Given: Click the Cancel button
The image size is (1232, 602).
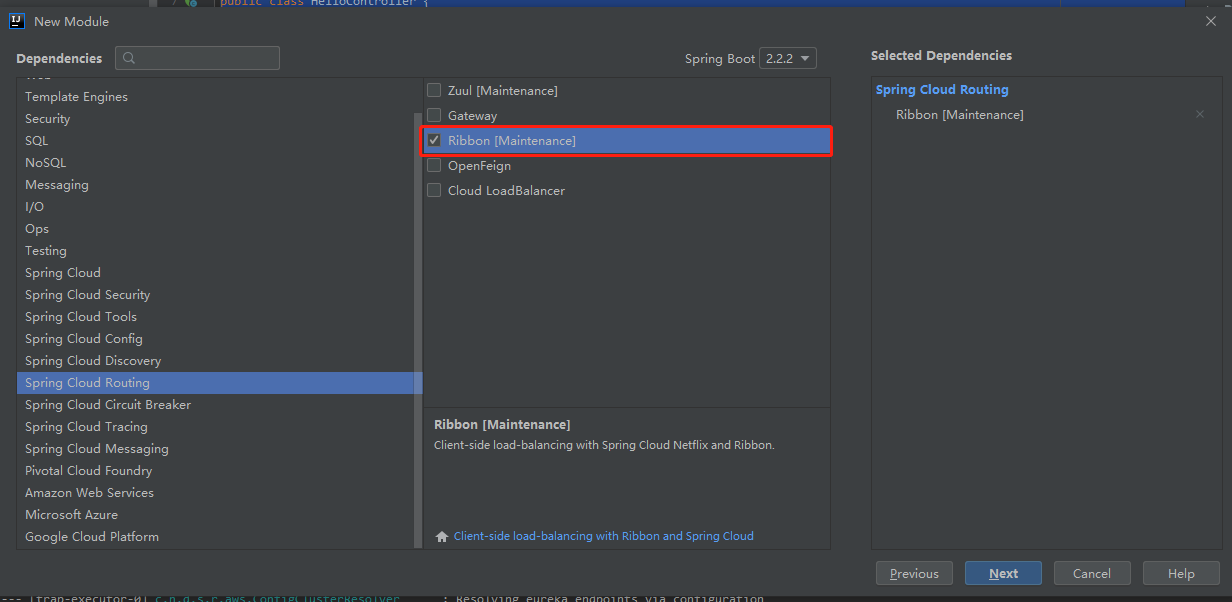Looking at the screenshot, I should point(1092,573).
